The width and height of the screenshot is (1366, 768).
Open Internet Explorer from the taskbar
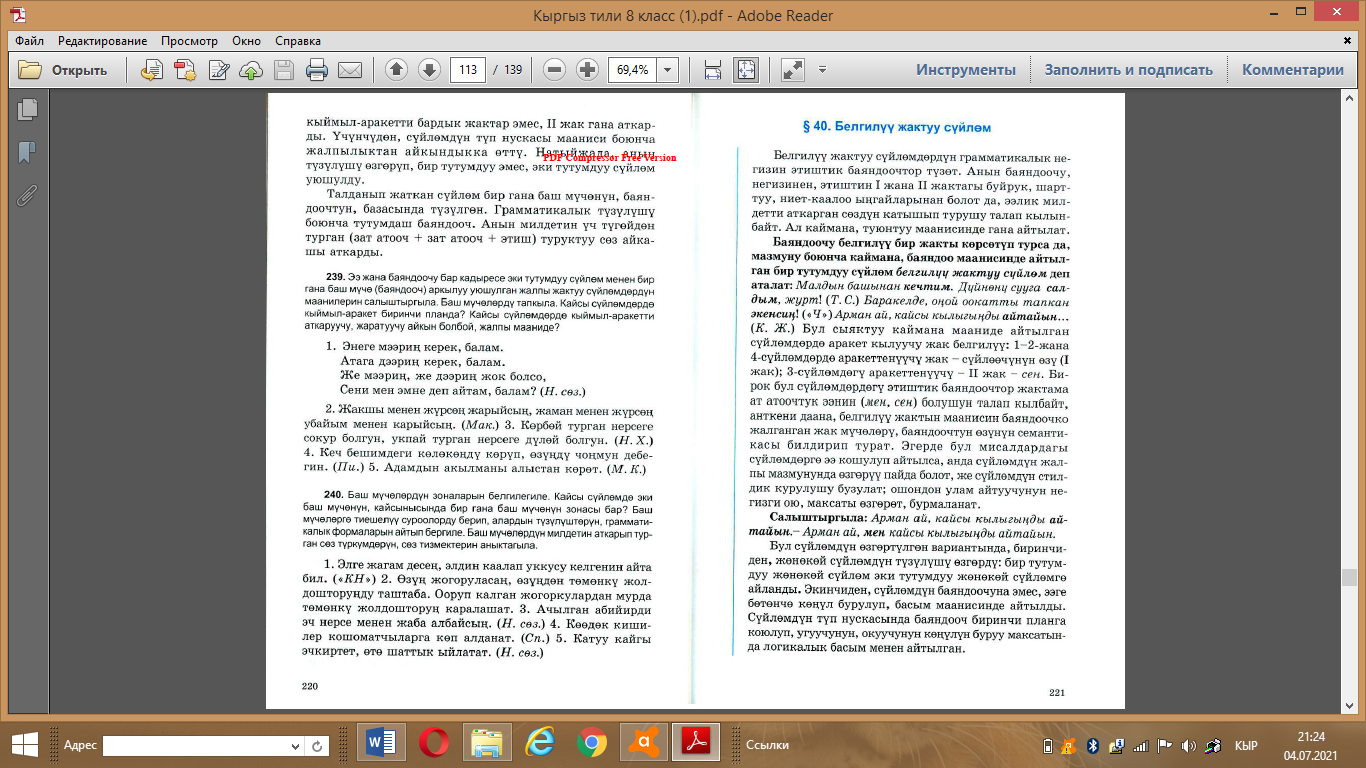point(538,743)
